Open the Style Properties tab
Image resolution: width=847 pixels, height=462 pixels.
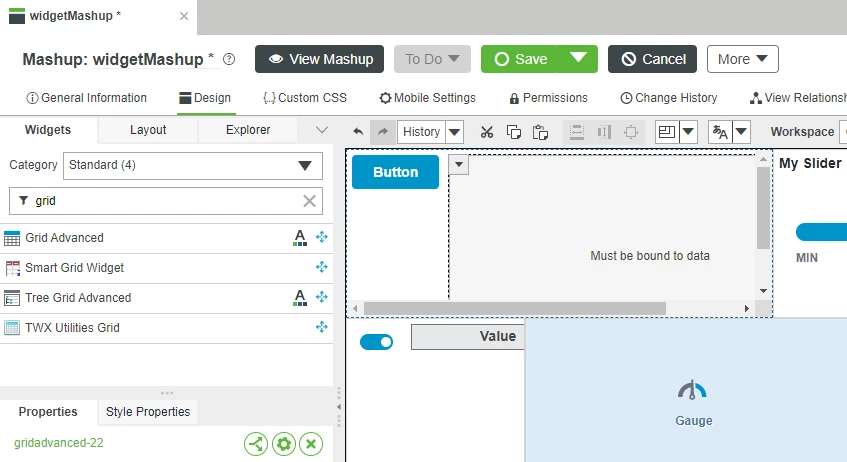[148, 412]
